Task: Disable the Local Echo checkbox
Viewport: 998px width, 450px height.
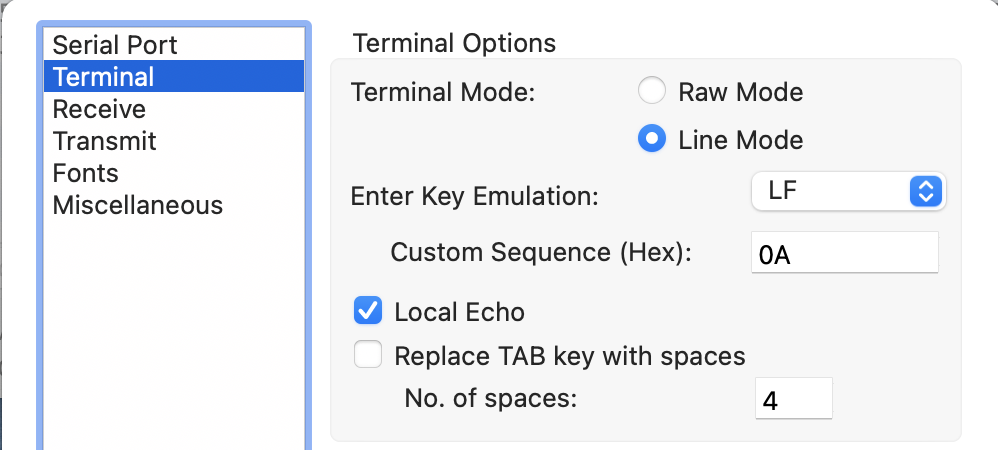Action: point(368,312)
